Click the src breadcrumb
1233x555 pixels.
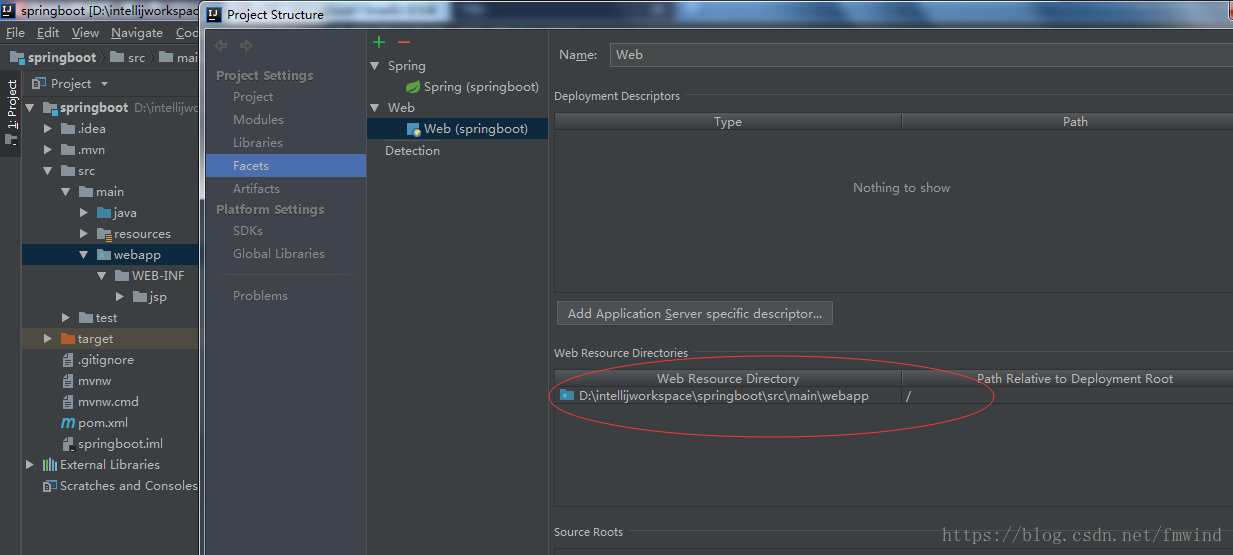127,58
